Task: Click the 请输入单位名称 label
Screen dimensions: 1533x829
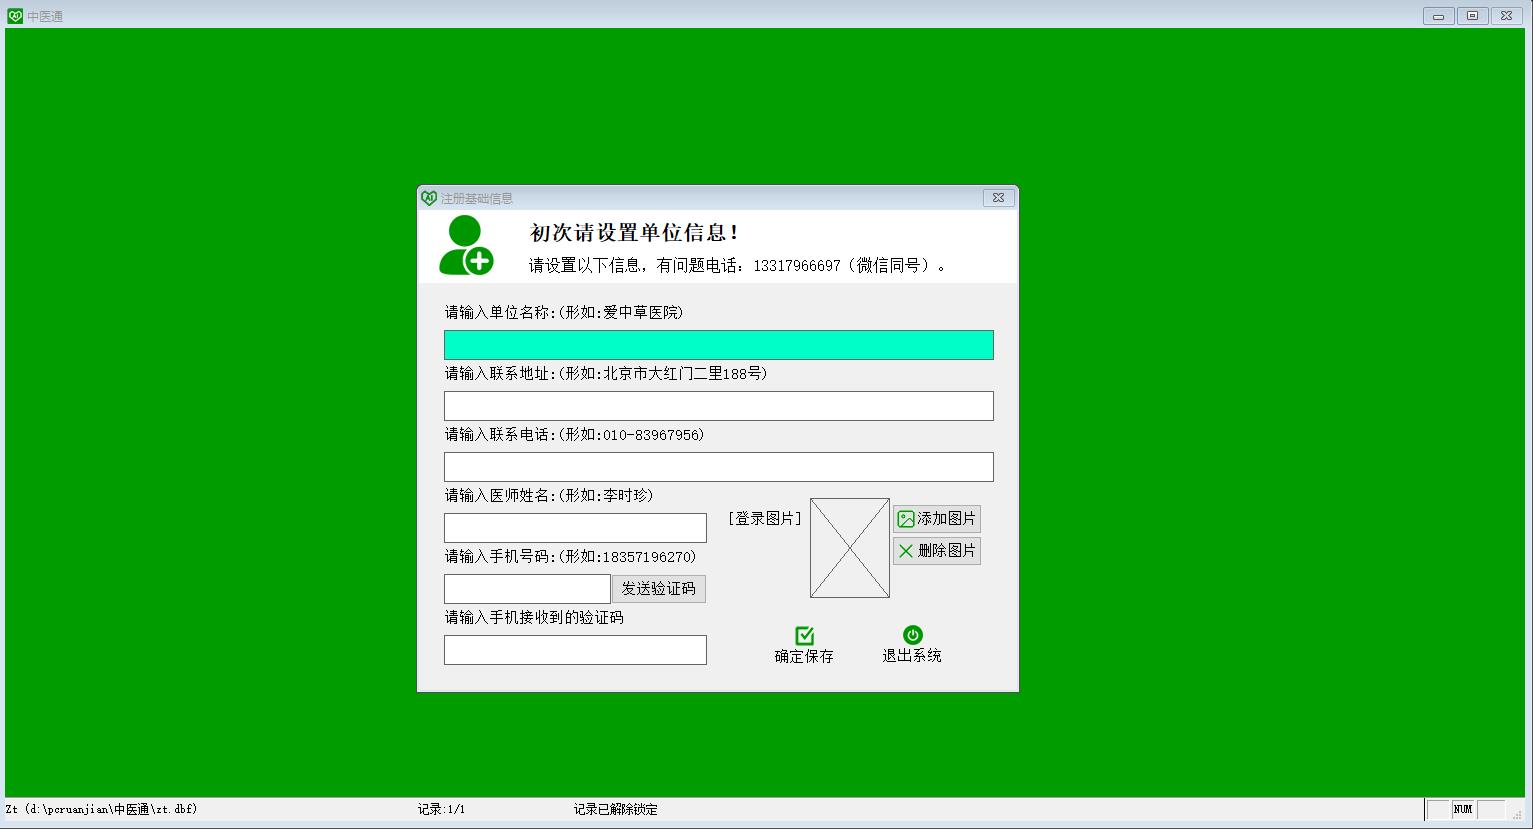Action: [564, 312]
